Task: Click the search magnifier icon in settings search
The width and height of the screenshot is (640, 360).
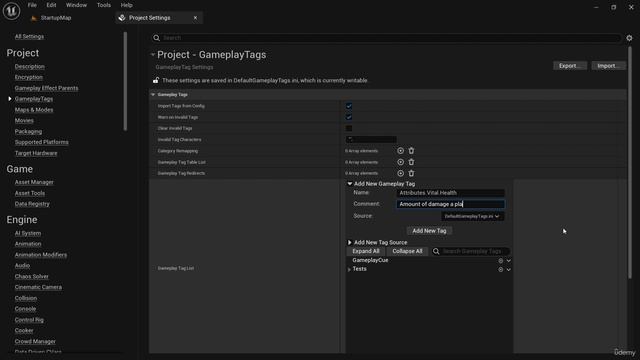Action: click(156, 38)
